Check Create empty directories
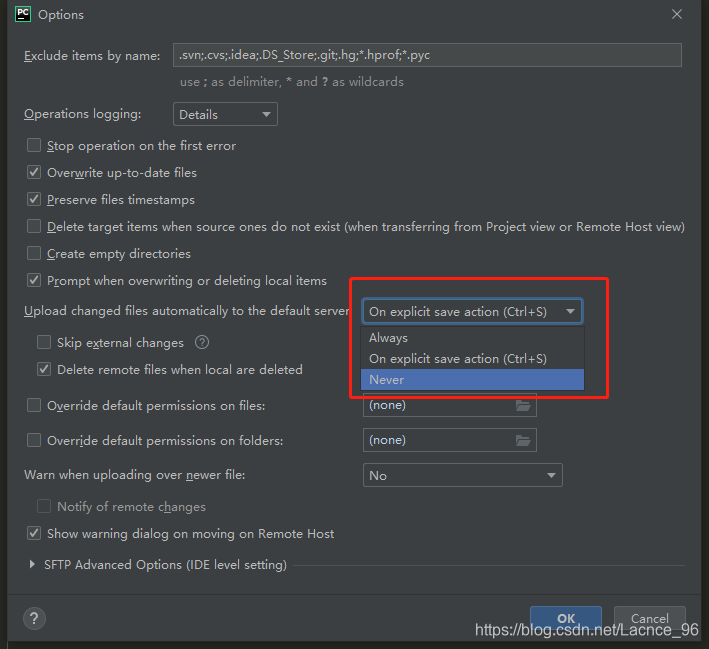 click(x=34, y=253)
